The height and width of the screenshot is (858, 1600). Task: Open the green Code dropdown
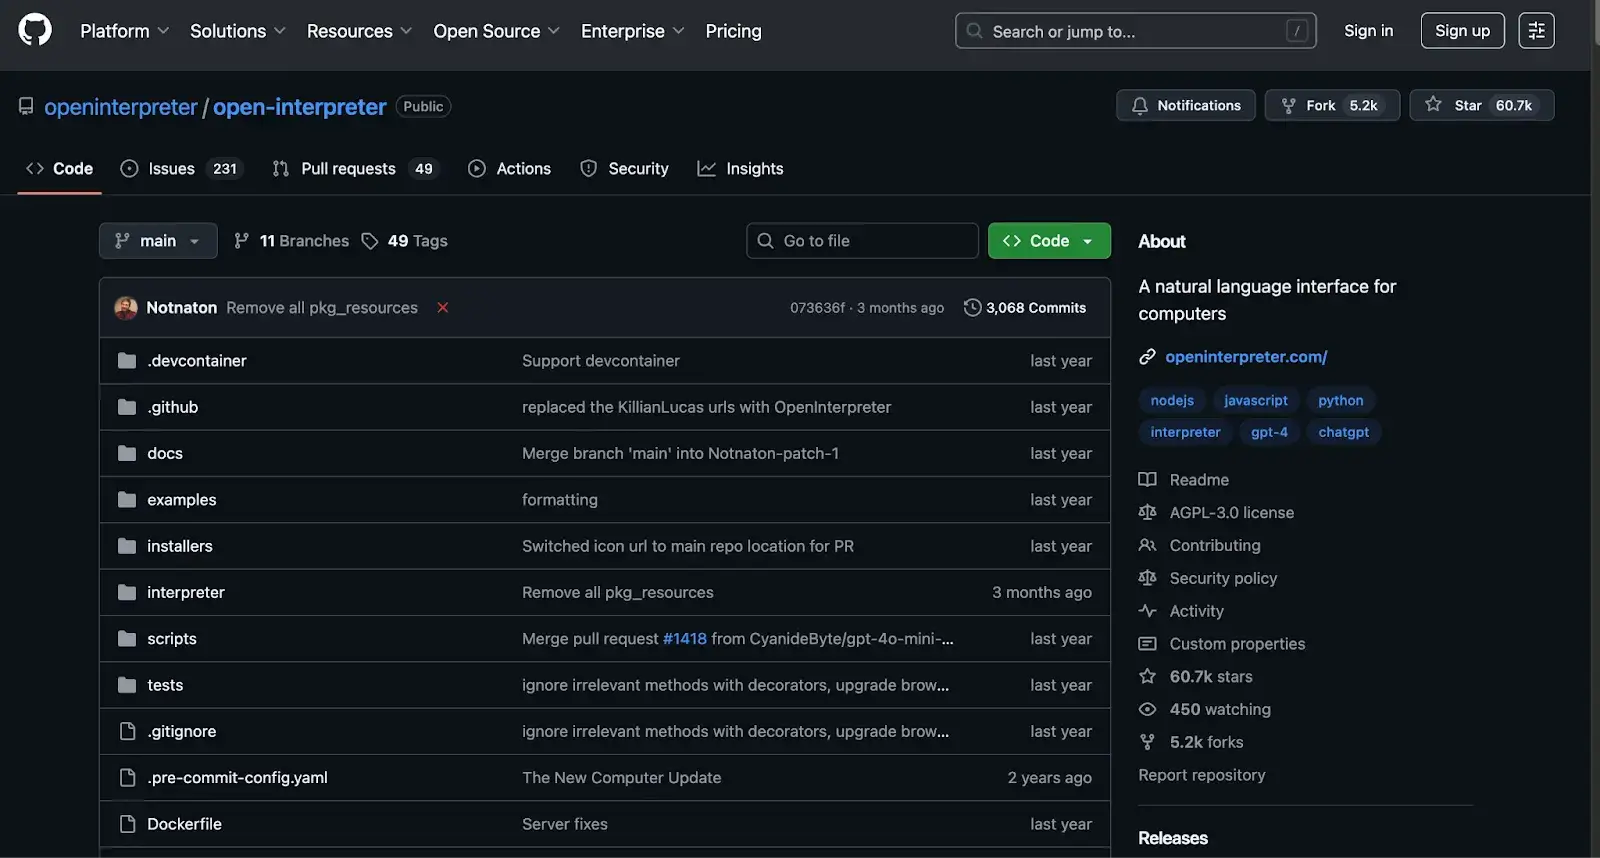pyautogui.click(x=1048, y=241)
